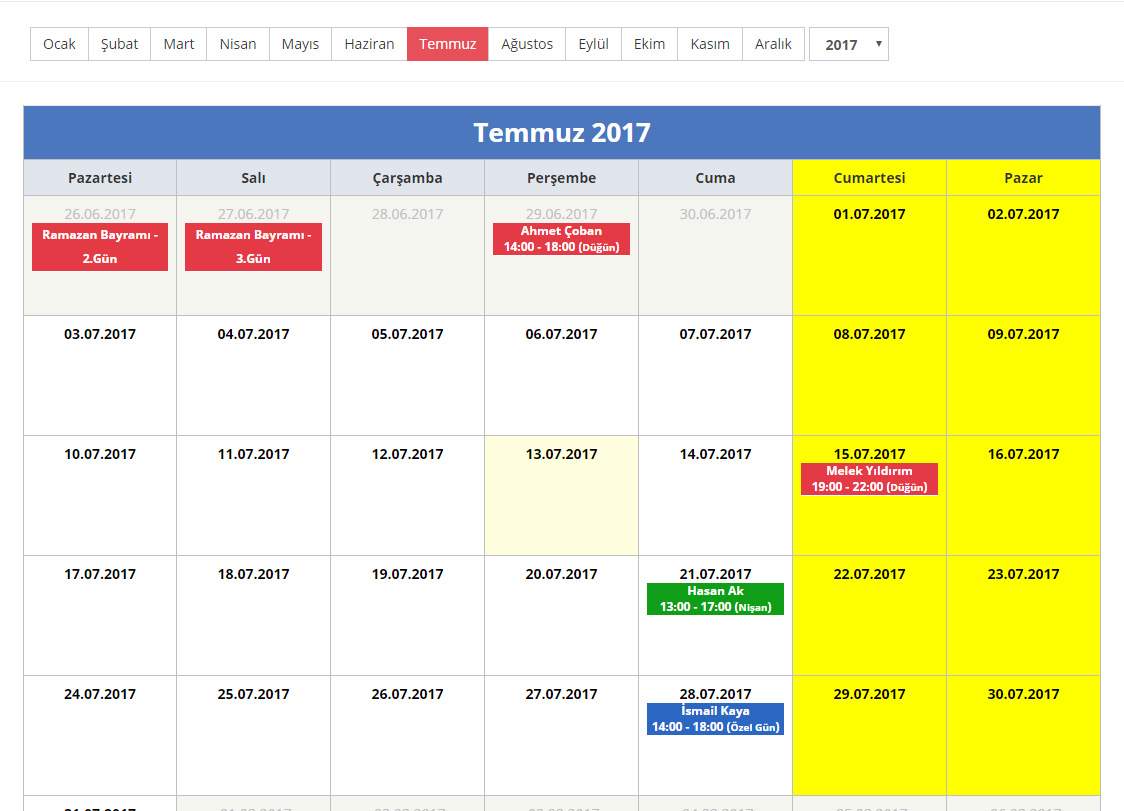Select the day 24.07.2017
Screen dimensions: 1124x811
(100, 735)
